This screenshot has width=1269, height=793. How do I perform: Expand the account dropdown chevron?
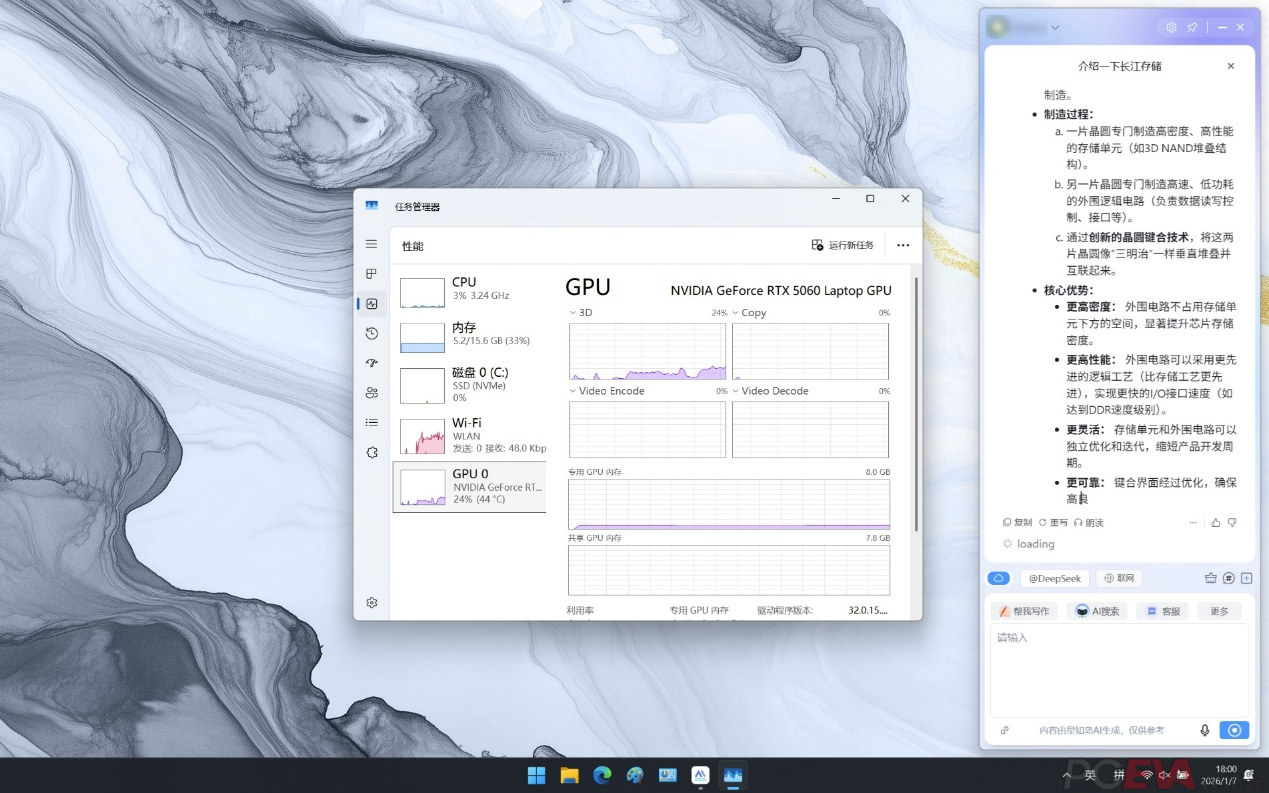click(x=1055, y=28)
